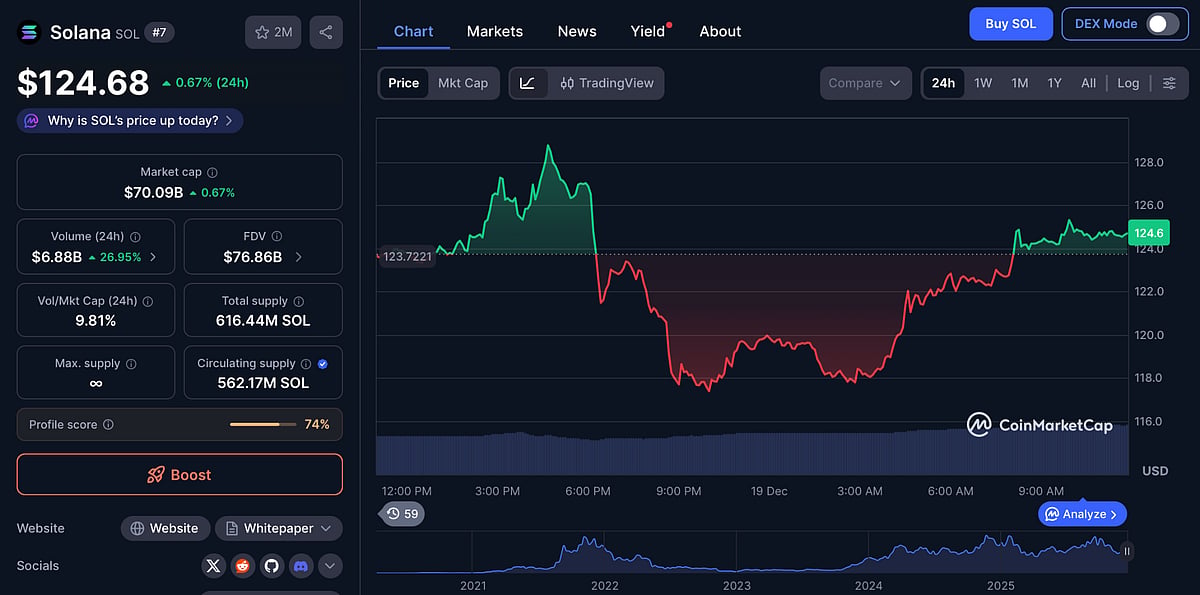
Task: Select the Mkt Cap chart option
Action: pos(463,83)
